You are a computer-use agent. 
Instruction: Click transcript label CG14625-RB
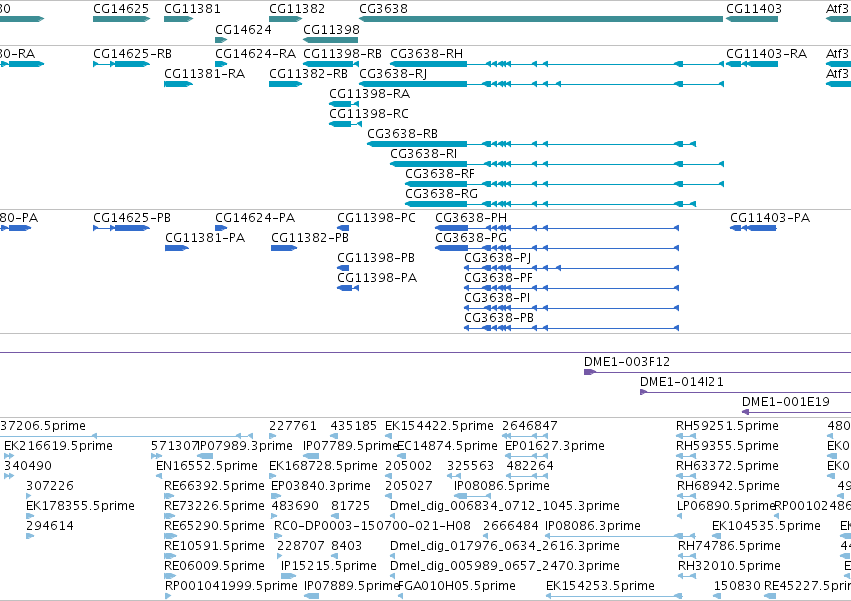[x=132, y=54]
